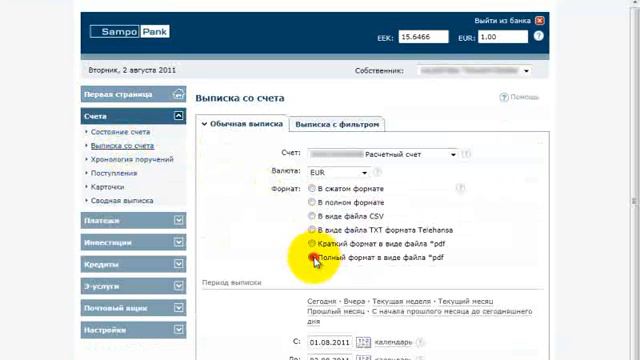Click календарь link beside start date
The width and height of the screenshot is (640, 360).
pyautogui.click(x=393, y=342)
